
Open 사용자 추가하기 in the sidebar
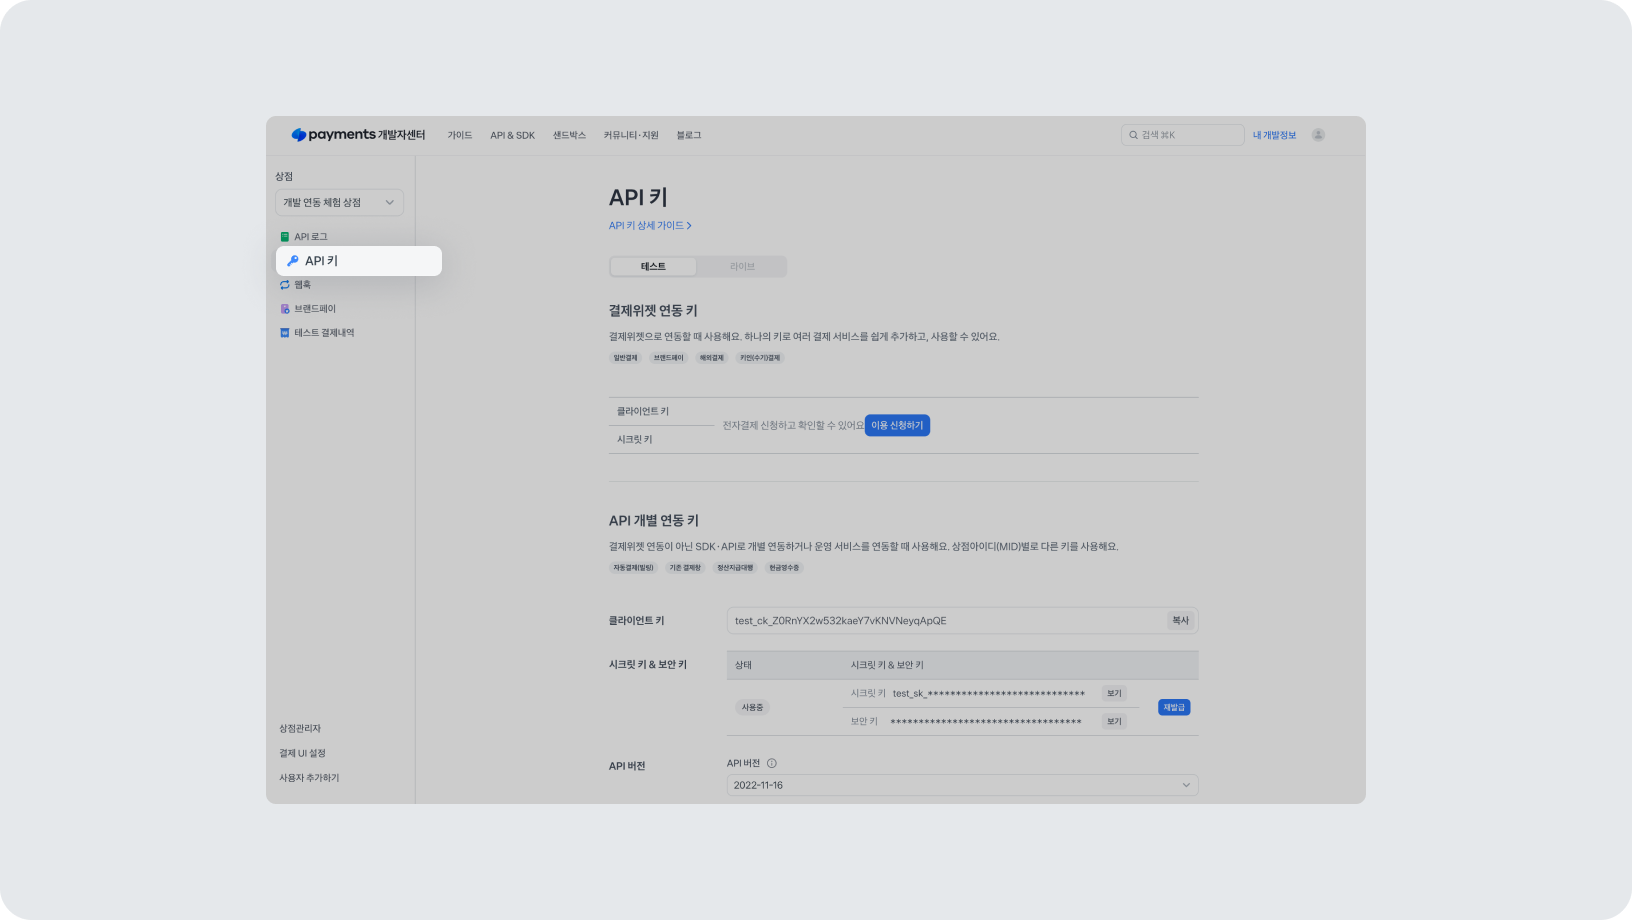pyautogui.click(x=309, y=778)
